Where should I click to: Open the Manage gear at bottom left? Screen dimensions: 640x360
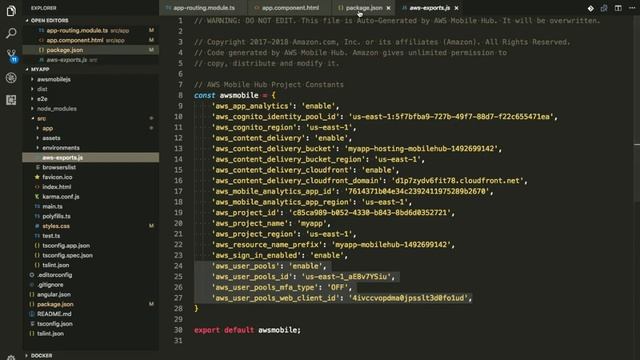[11, 357]
